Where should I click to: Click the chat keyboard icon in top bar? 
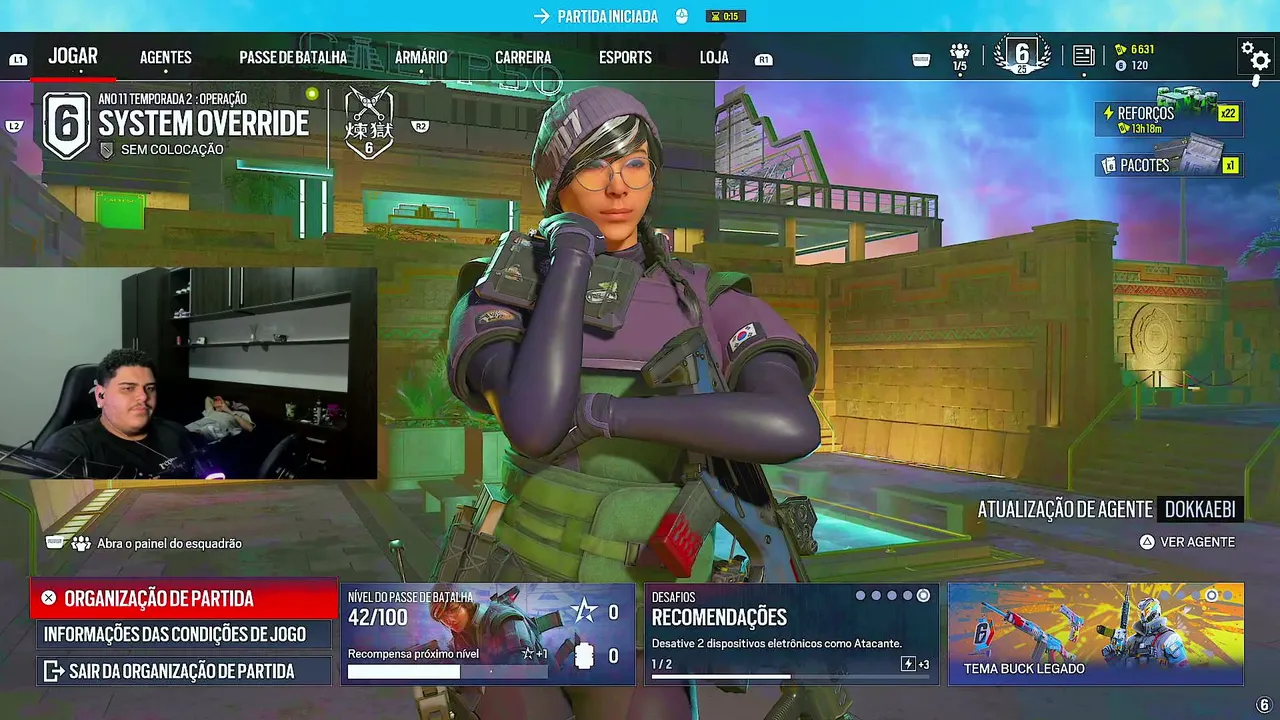pos(922,60)
